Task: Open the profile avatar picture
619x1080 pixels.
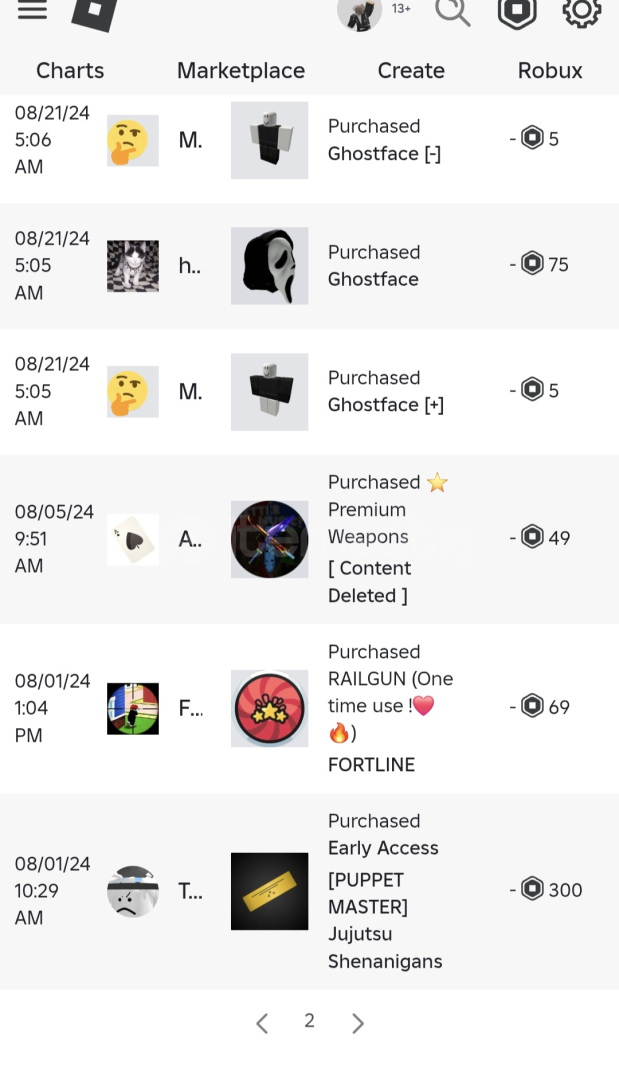Action: coord(359,13)
